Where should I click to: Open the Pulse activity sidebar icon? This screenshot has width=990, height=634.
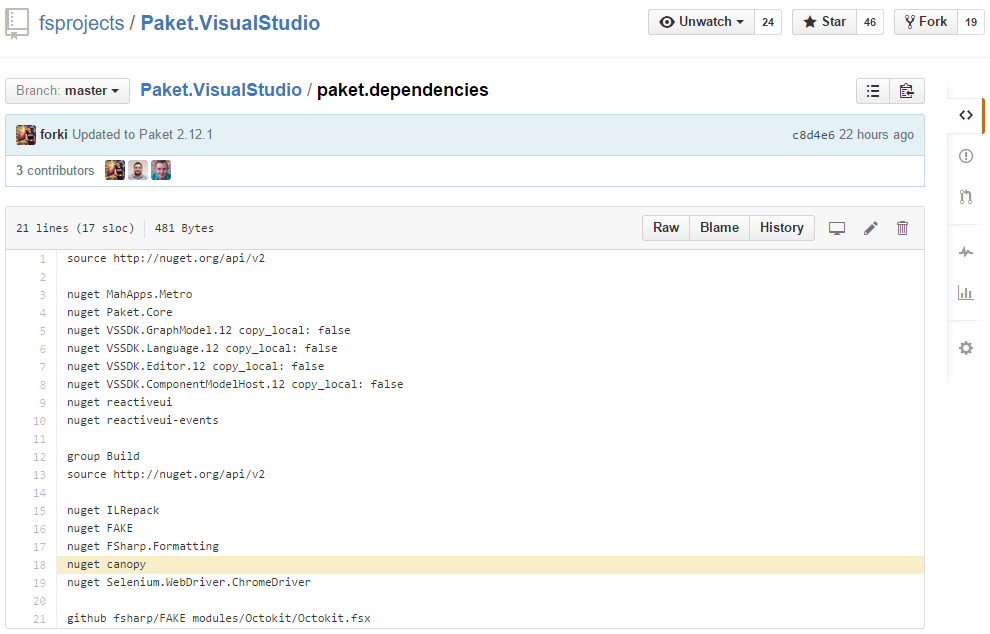point(965,252)
